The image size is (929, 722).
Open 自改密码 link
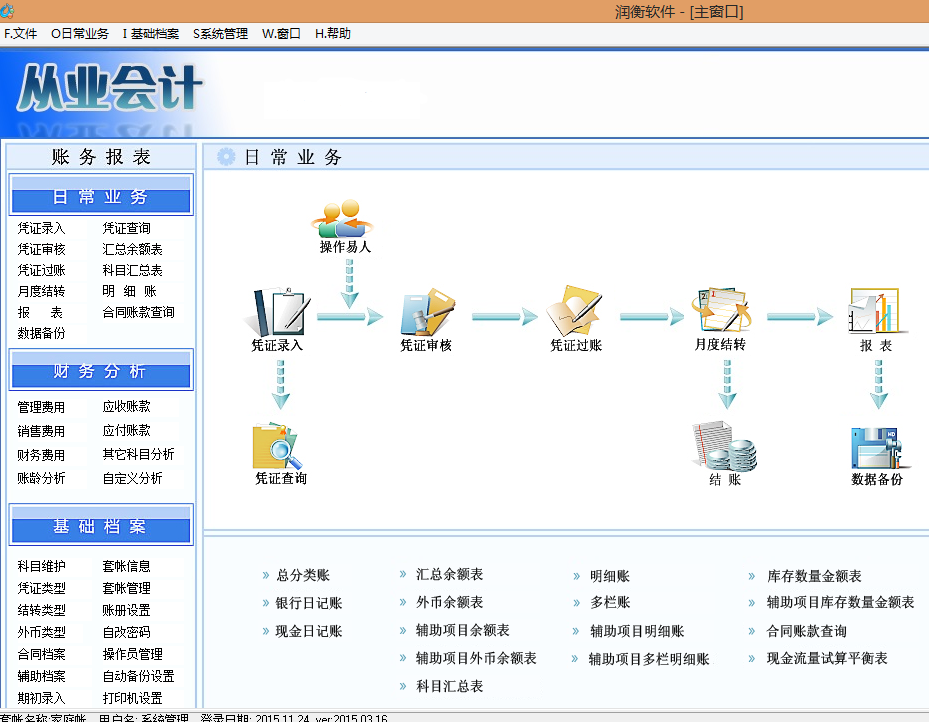(x=127, y=632)
